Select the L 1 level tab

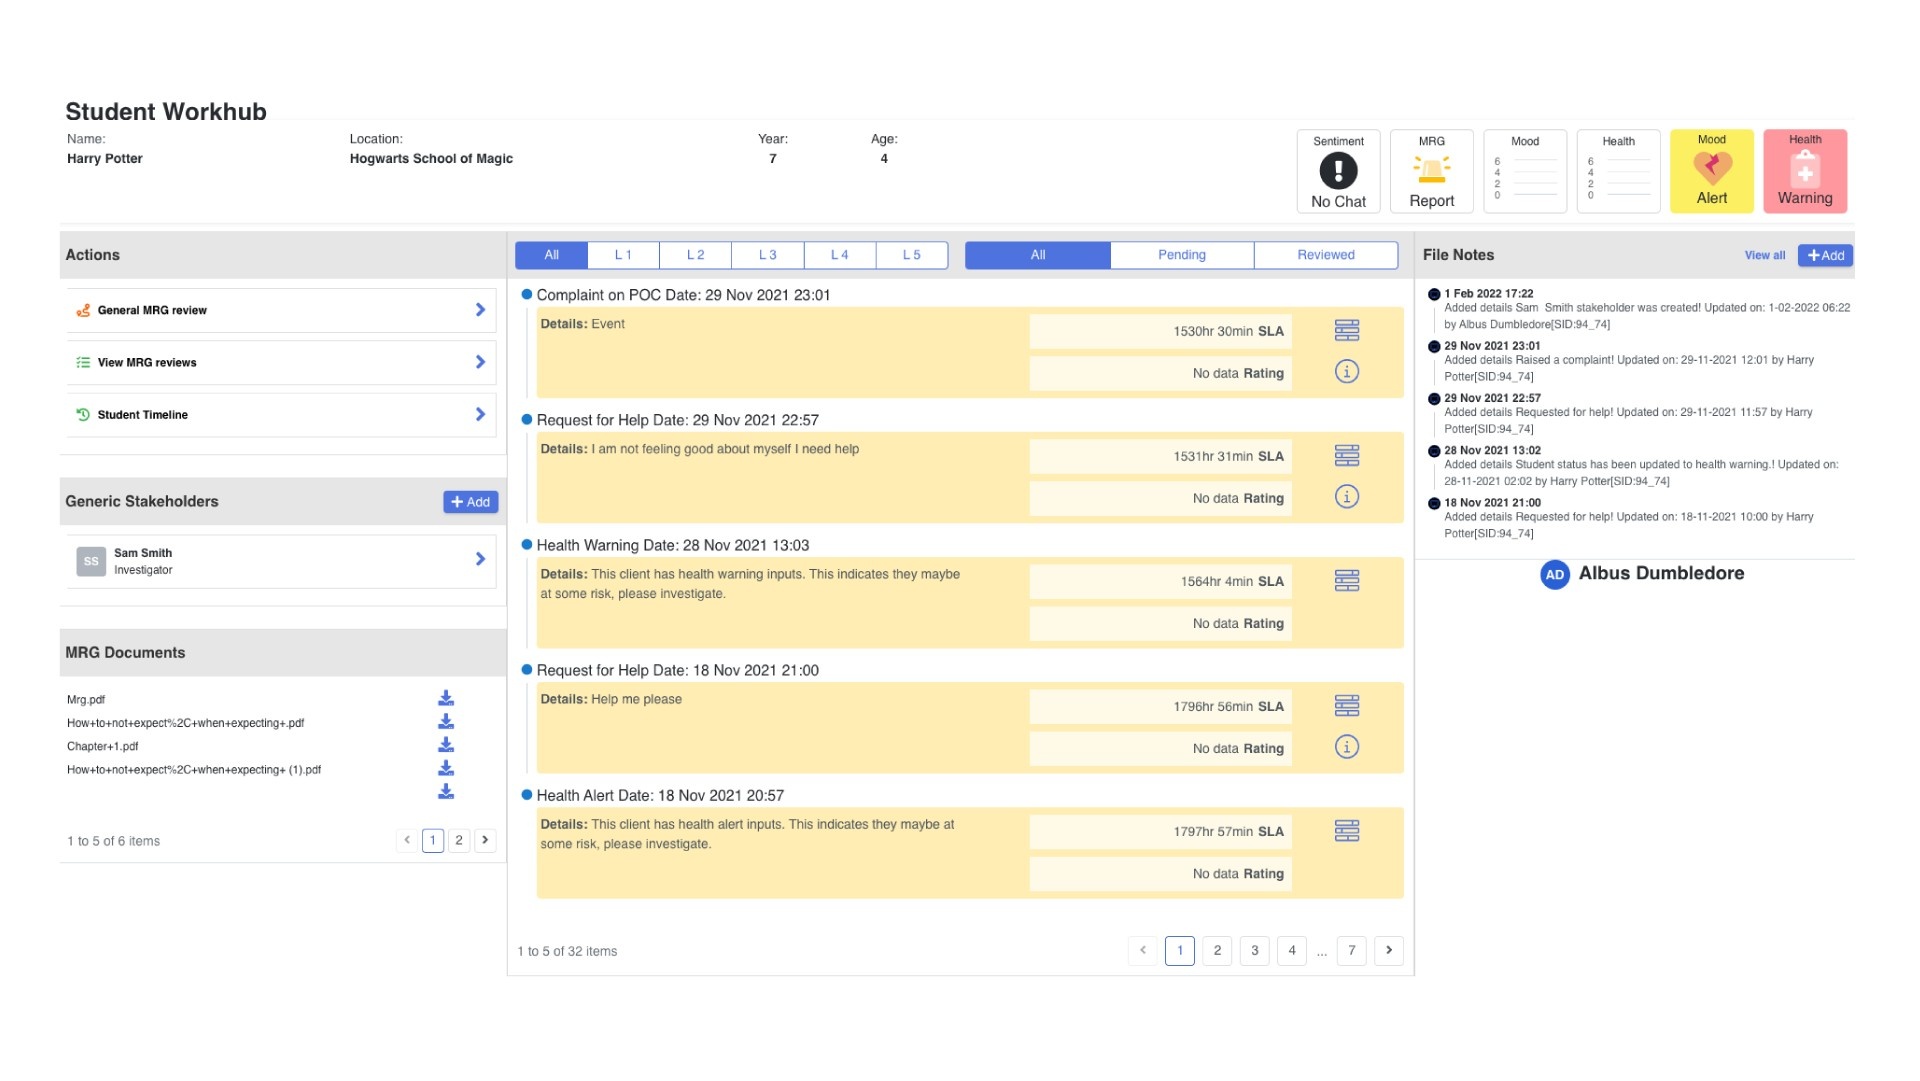click(x=623, y=255)
